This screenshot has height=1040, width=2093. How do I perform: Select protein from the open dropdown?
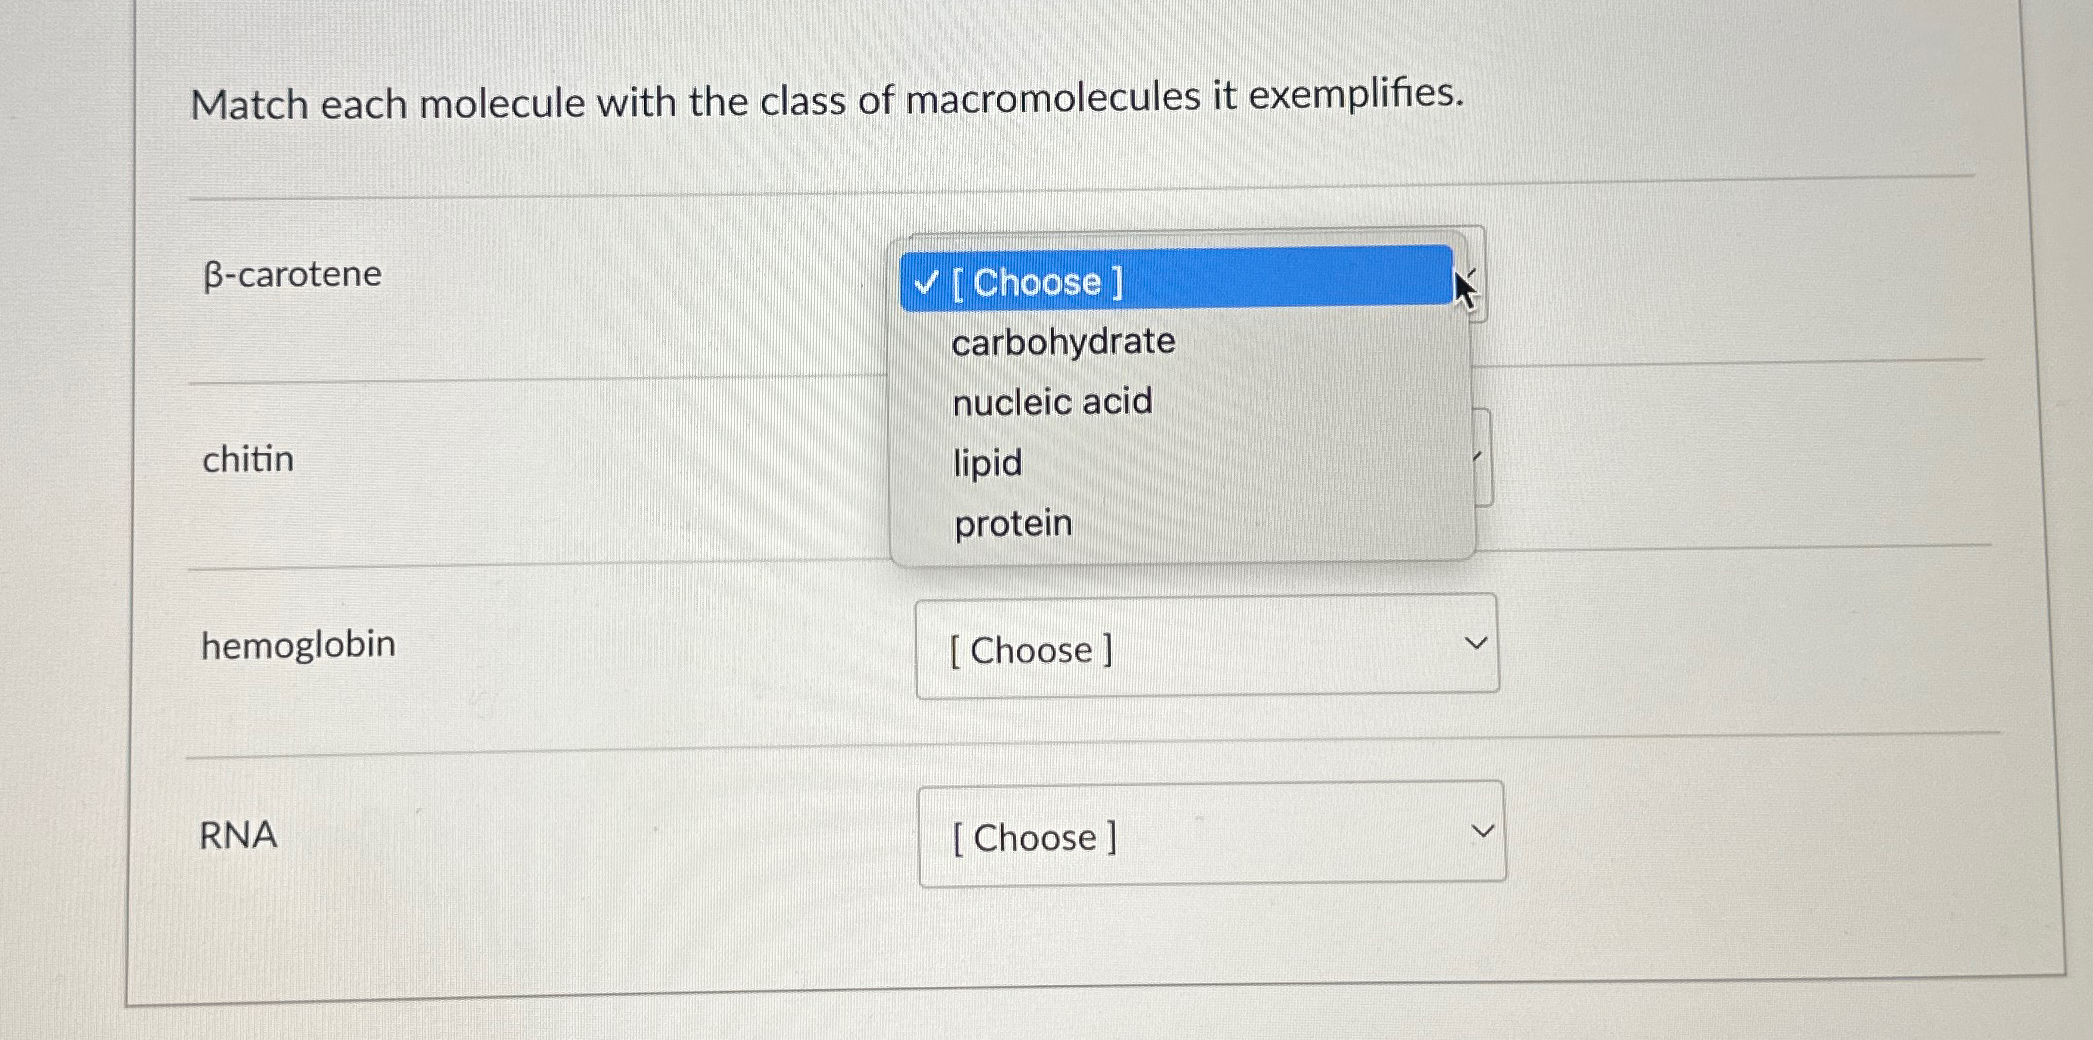1011,522
